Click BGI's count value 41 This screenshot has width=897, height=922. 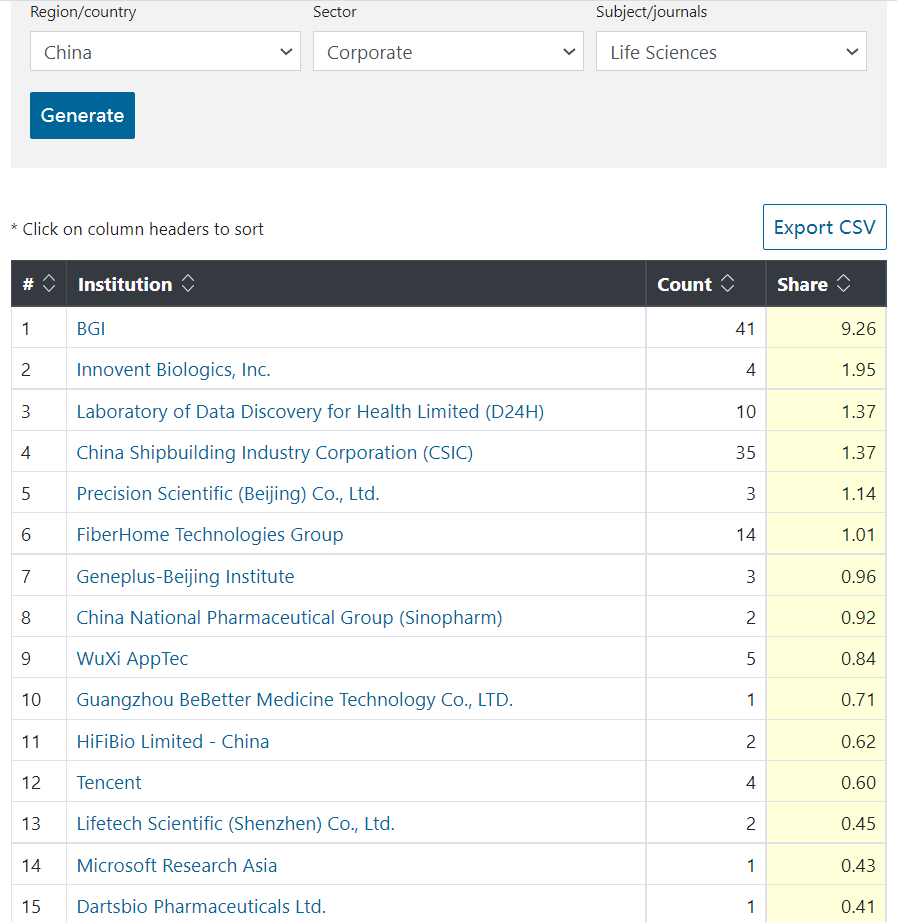tap(745, 329)
